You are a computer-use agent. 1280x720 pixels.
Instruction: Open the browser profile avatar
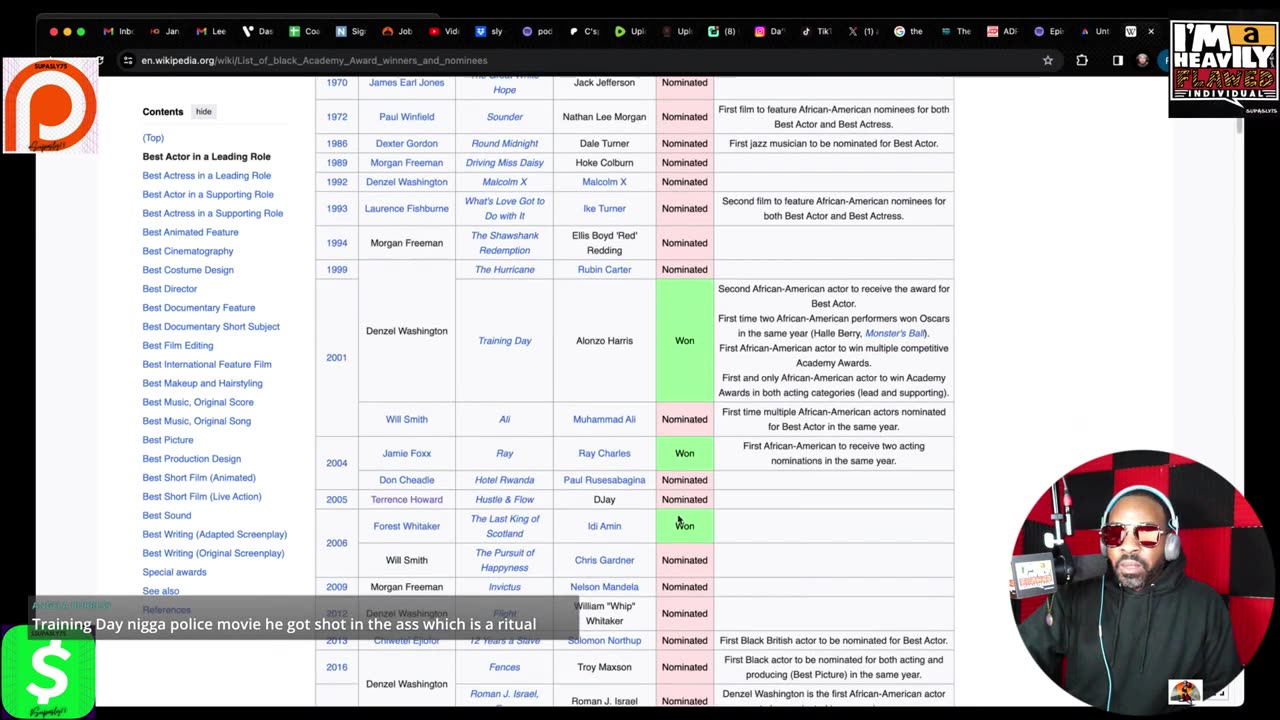(1143, 60)
